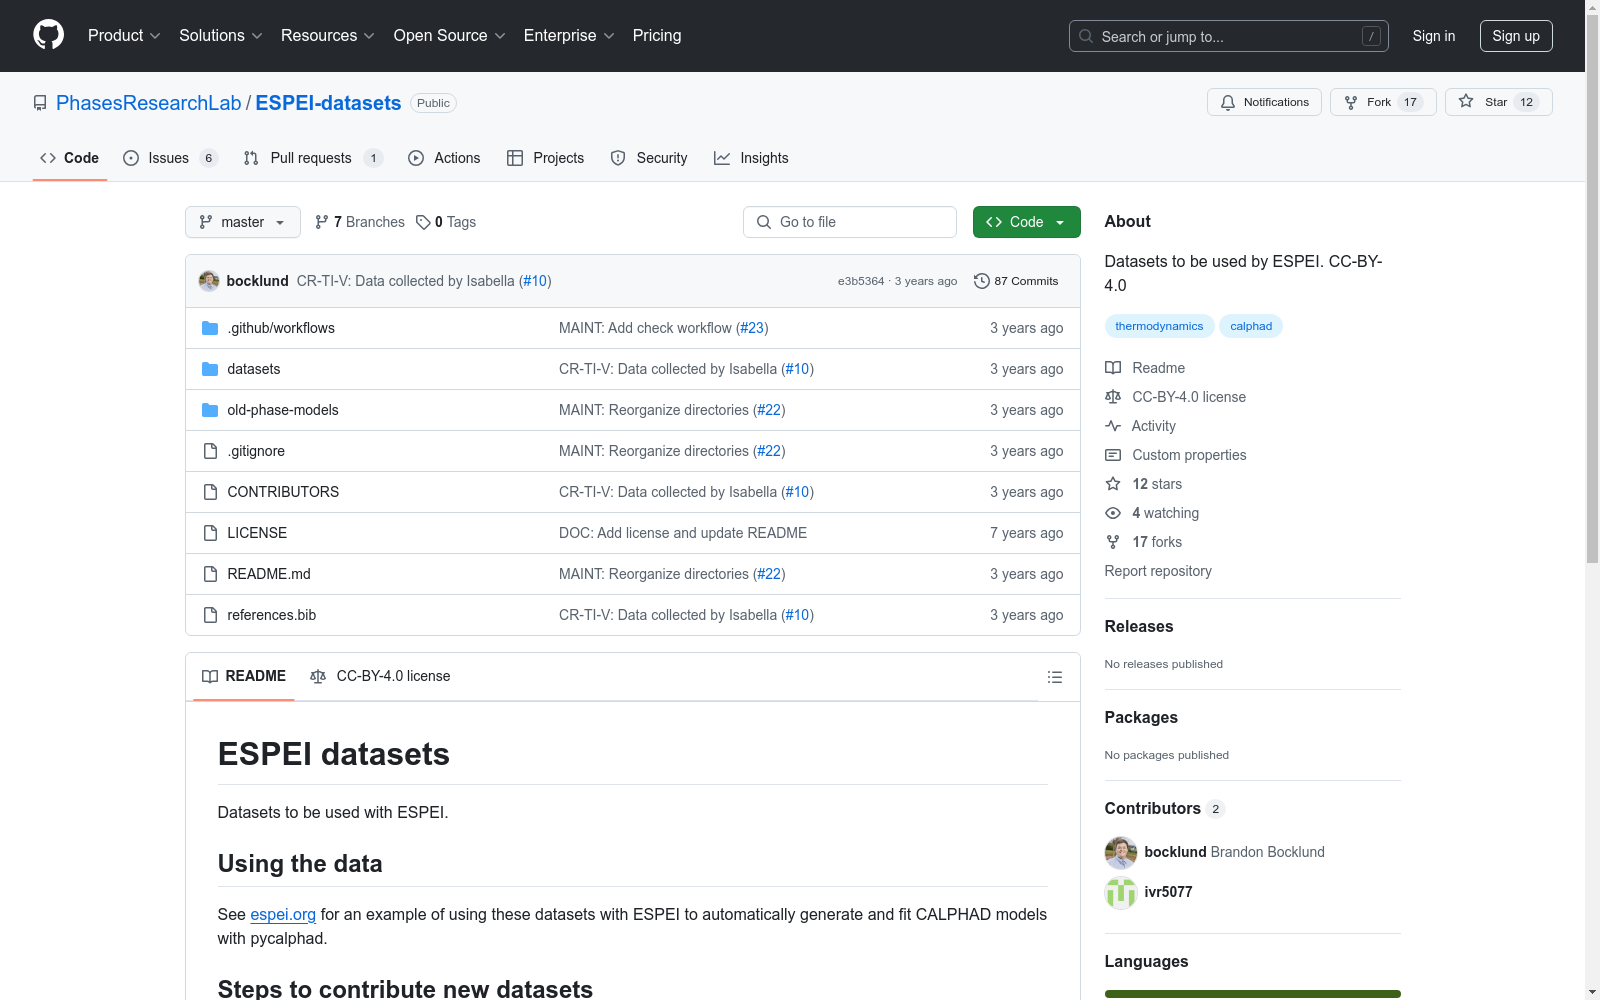Click the tag icon beside 0 Tags
1600x1000 pixels.
point(423,222)
